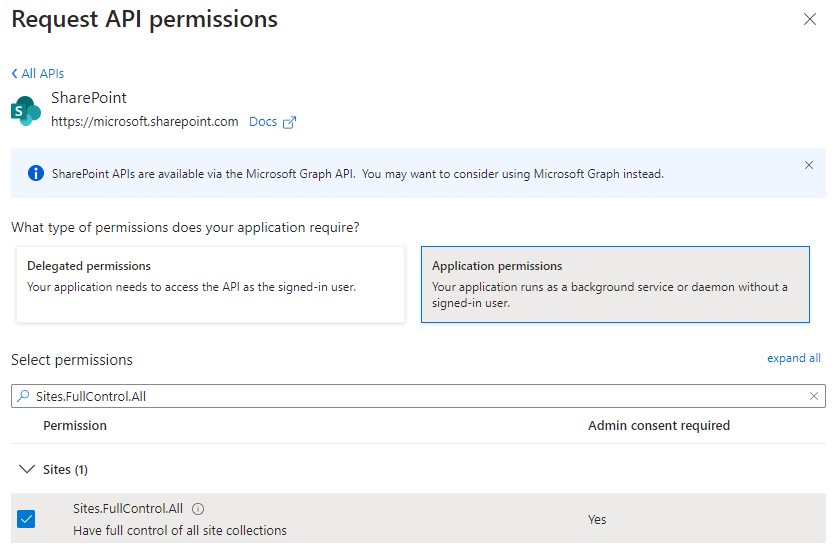Dismiss the Microsoft Graph info banner
This screenshot has height=552, width=836.
[x=808, y=165]
